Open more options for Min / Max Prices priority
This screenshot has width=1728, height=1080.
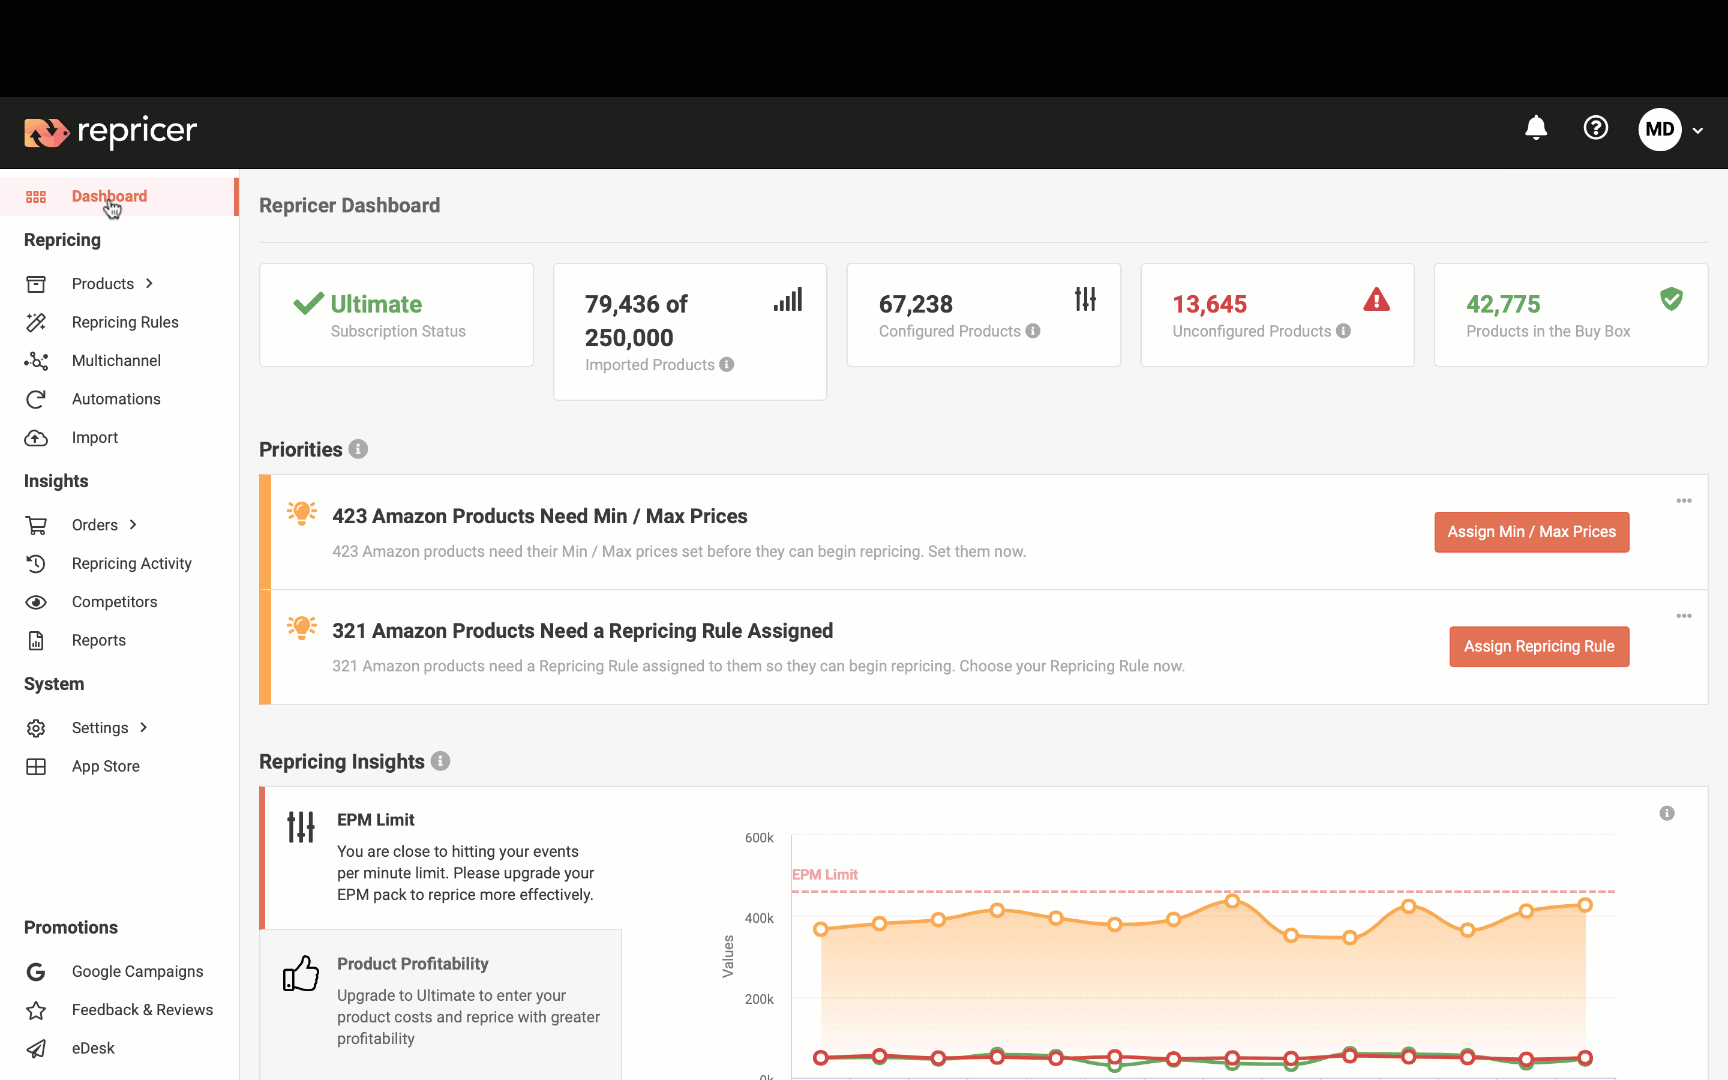point(1684,501)
